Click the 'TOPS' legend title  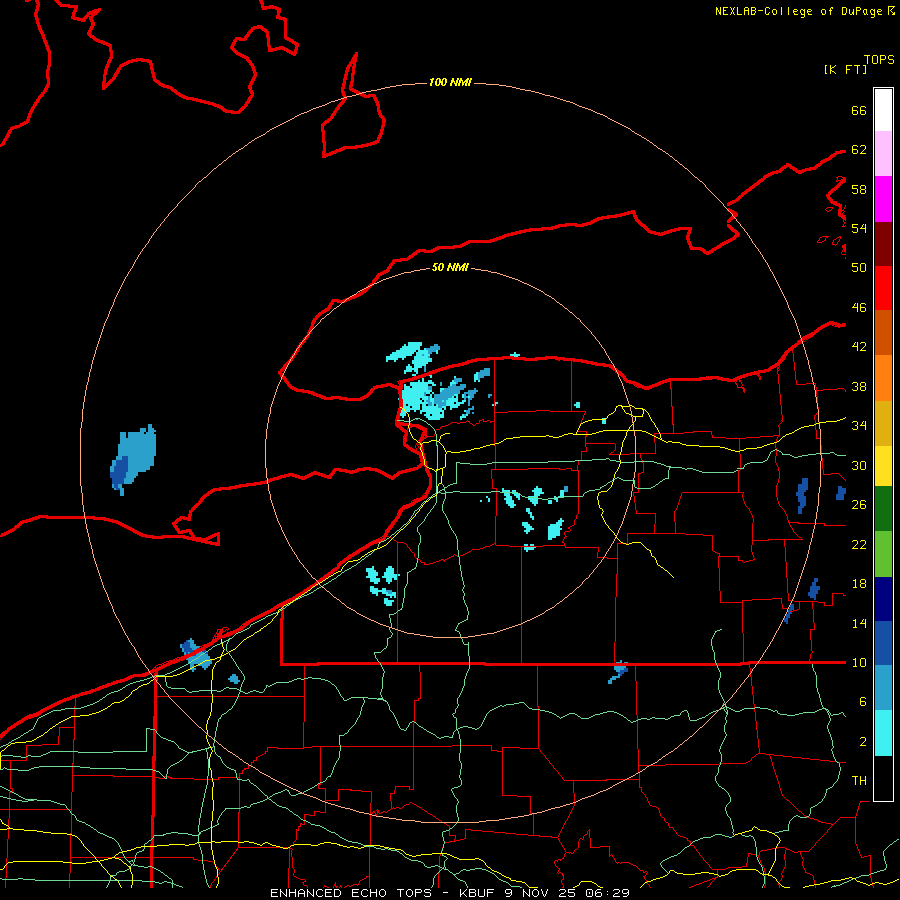(879, 60)
